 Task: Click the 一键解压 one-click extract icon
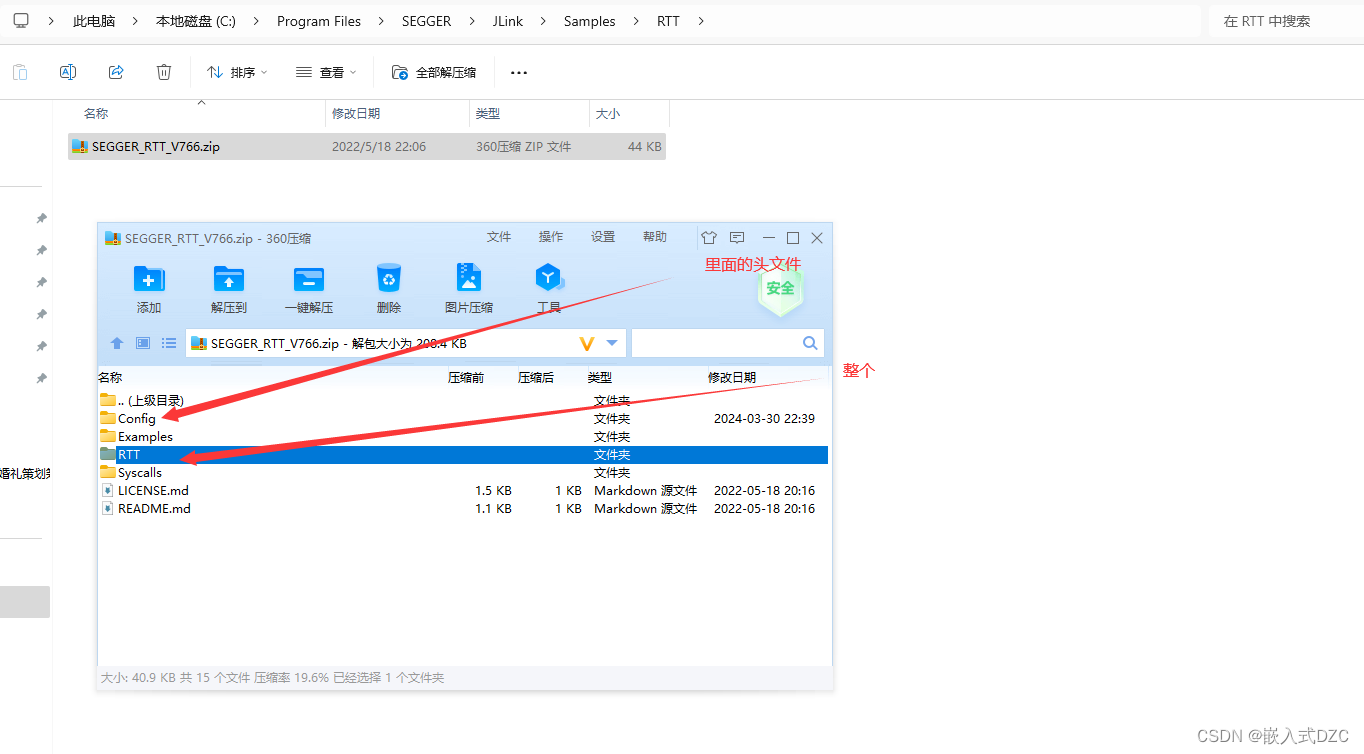point(309,279)
